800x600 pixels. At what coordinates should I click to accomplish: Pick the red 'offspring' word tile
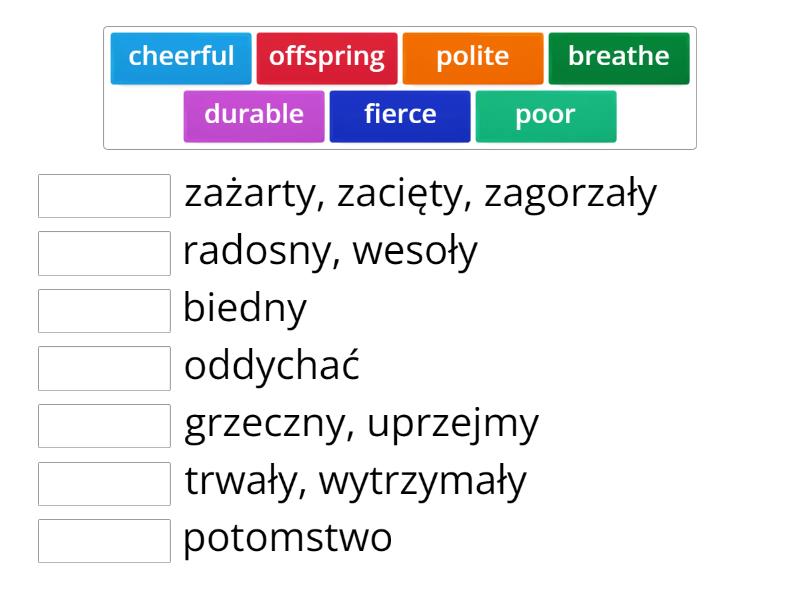(x=327, y=57)
